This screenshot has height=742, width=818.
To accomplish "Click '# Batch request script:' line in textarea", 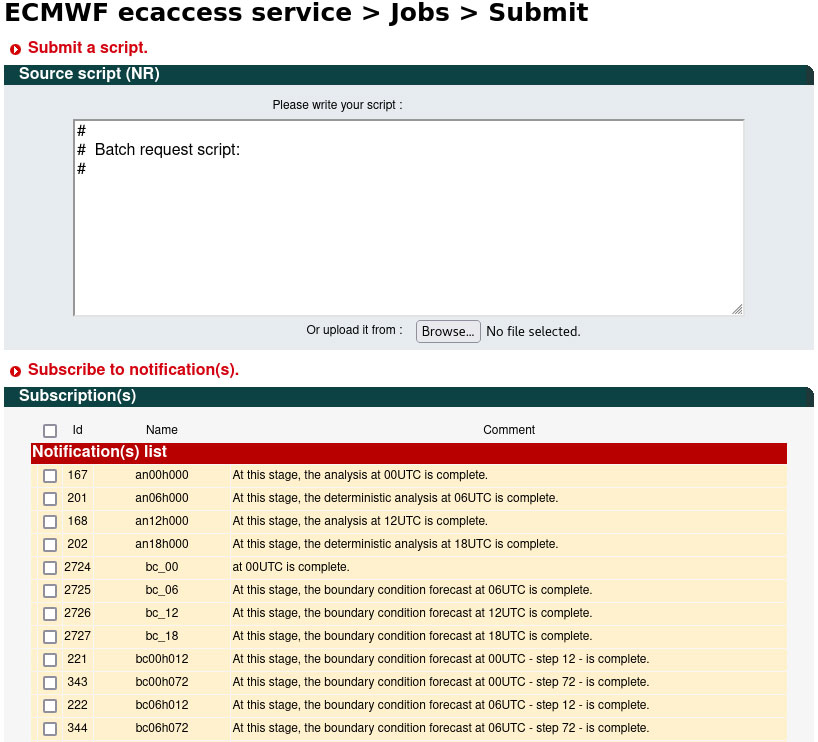I will coord(159,150).
